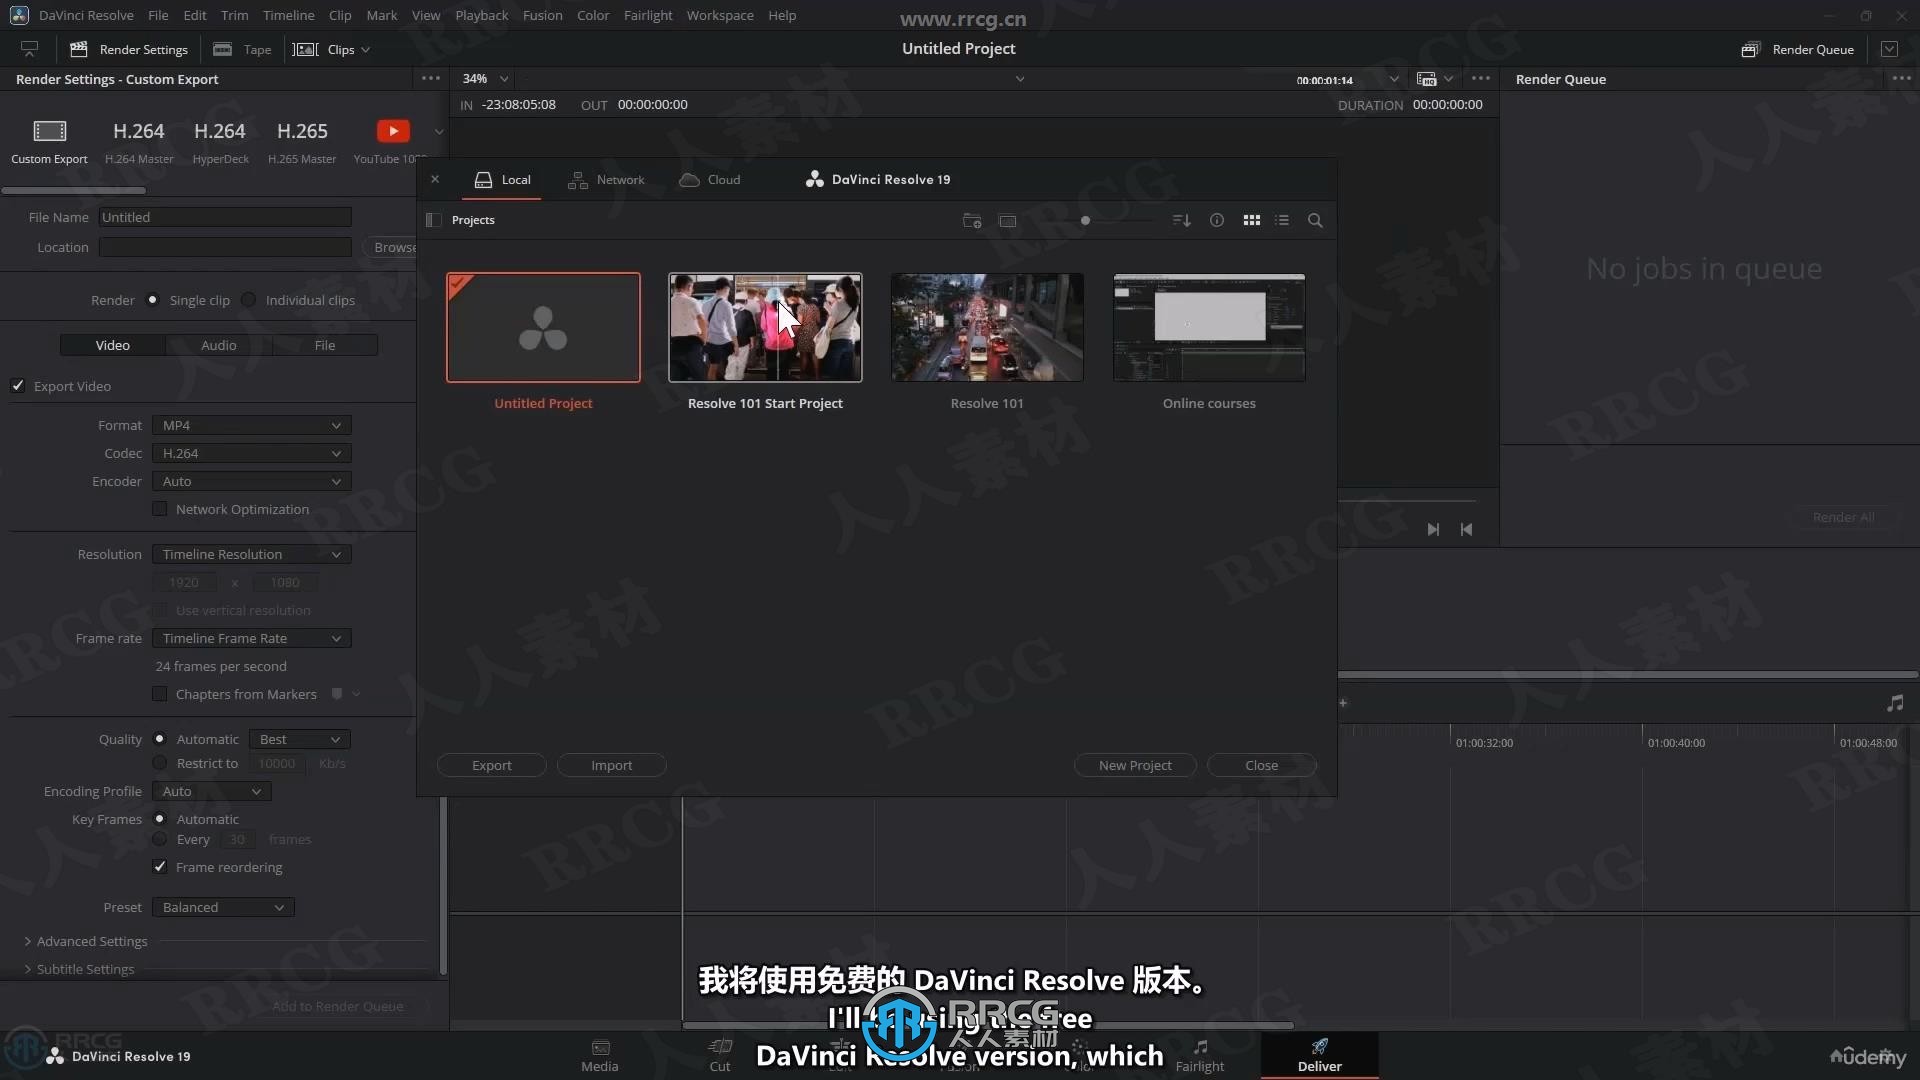Go to the Fairlight page
The width and height of the screenshot is (1920, 1080).
1200,1056
